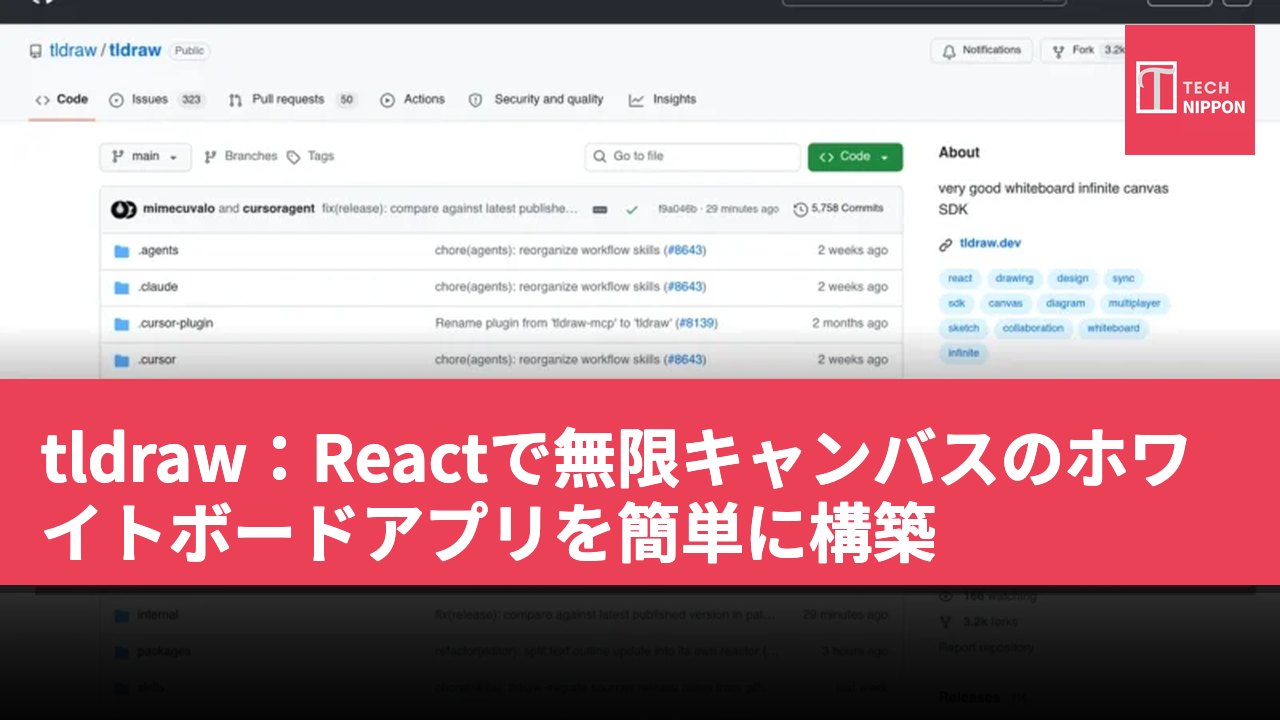The width and height of the screenshot is (1280, 720).
Task: Open the mimecuvalo author link
Action: point(178,209)
